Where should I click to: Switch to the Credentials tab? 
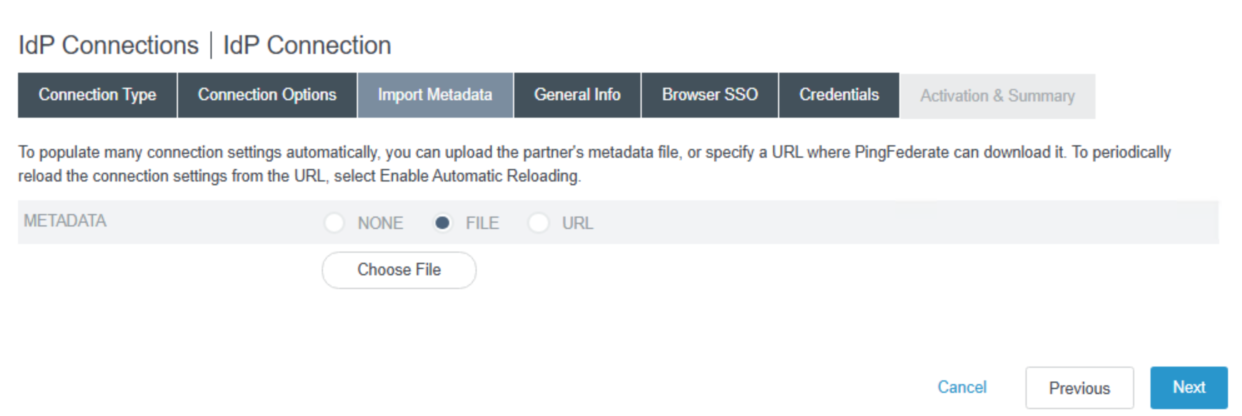(839, 95)
